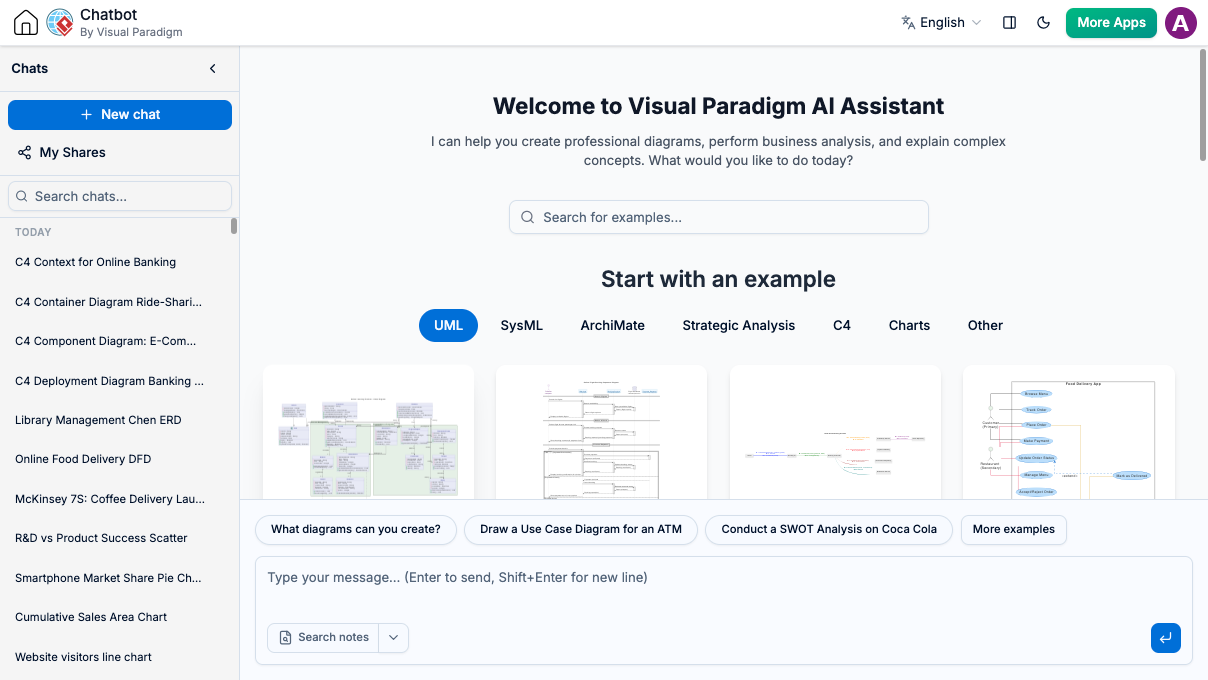Open the user avatar A menu
The width and height of the screenshot is (1208, 680).
click(1181, 23)
